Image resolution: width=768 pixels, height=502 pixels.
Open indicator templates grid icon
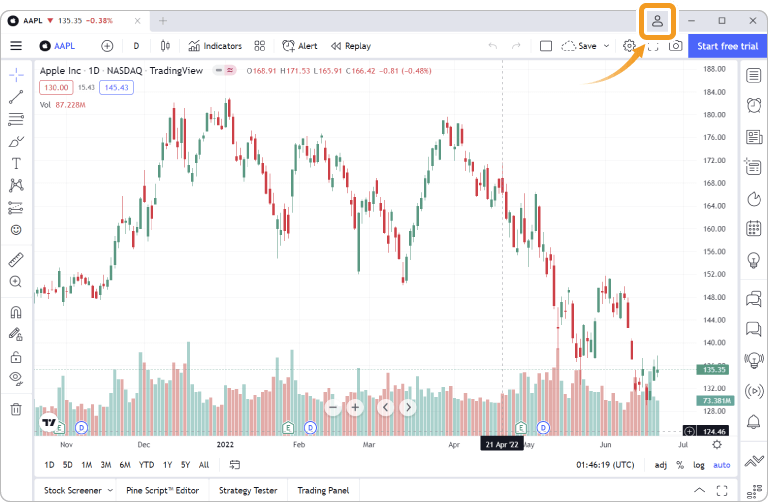pos(260,46)
